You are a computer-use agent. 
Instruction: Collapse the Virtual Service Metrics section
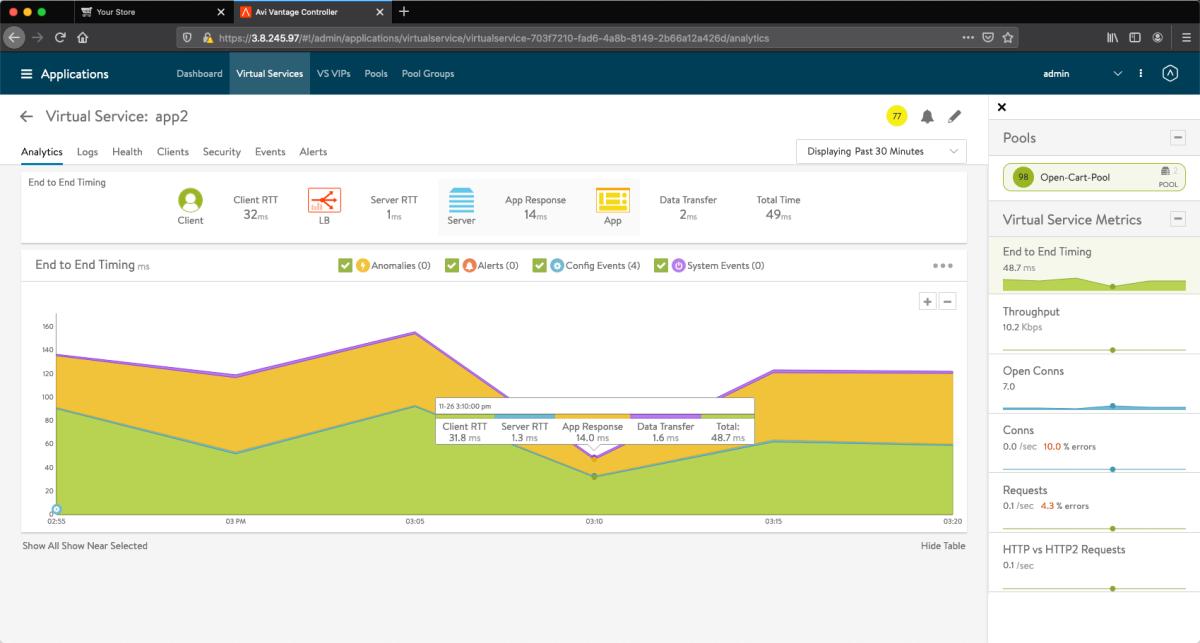point(1178,219)
